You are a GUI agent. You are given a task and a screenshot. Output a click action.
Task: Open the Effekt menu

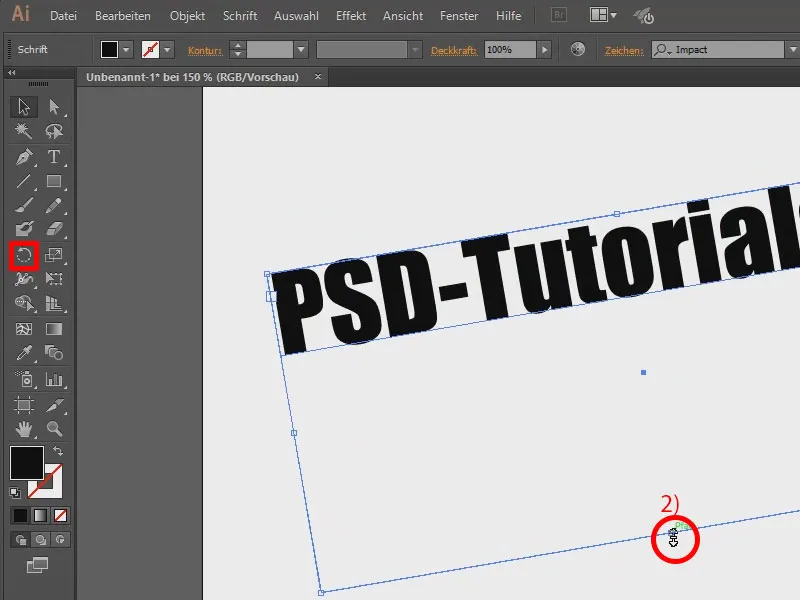(x=350, y=17)
